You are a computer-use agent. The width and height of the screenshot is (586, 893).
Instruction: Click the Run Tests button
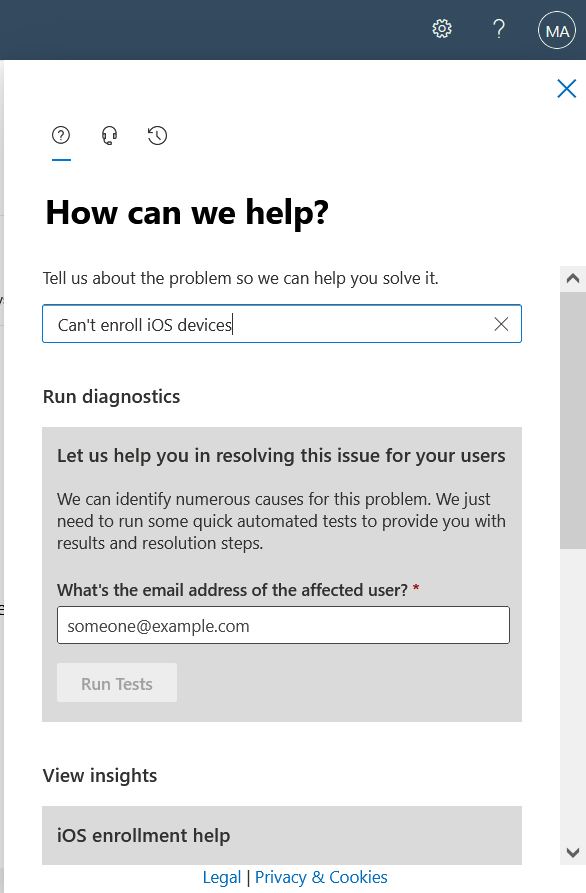pos(117,683)
